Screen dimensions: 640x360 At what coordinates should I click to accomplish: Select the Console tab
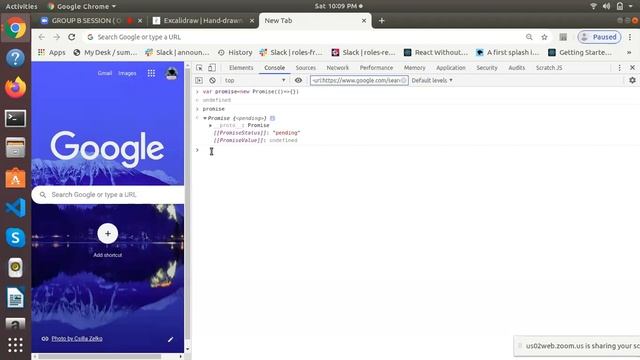click(x=274, y=68)
